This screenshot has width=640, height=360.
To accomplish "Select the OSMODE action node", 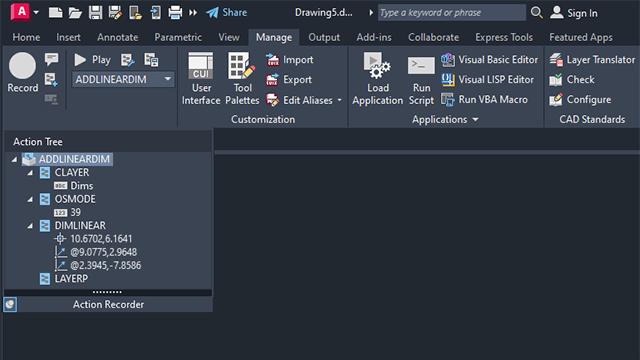I will 67,199.
